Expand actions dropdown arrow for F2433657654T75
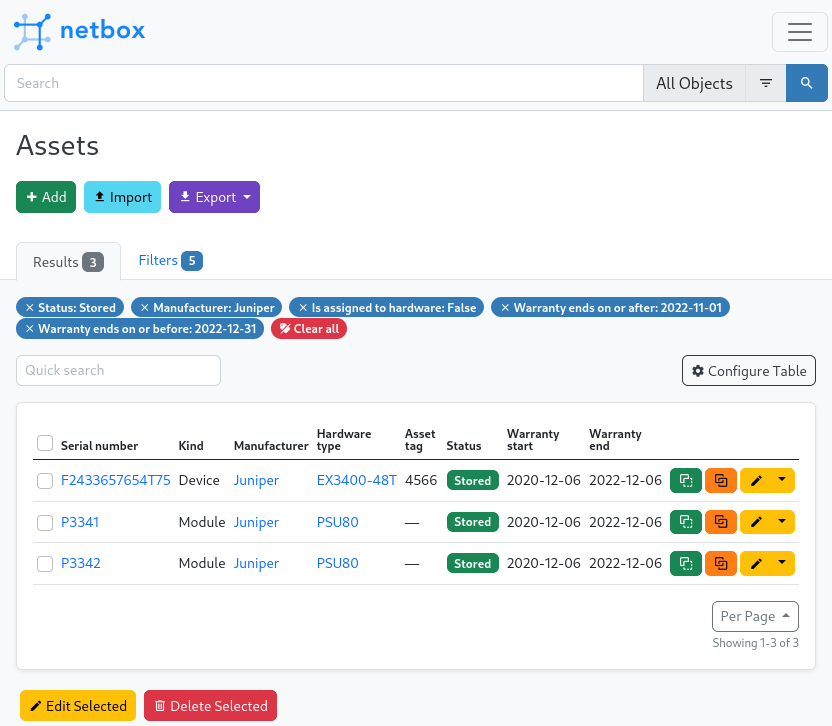Screen dimensions: 832x726 (782, 480)
